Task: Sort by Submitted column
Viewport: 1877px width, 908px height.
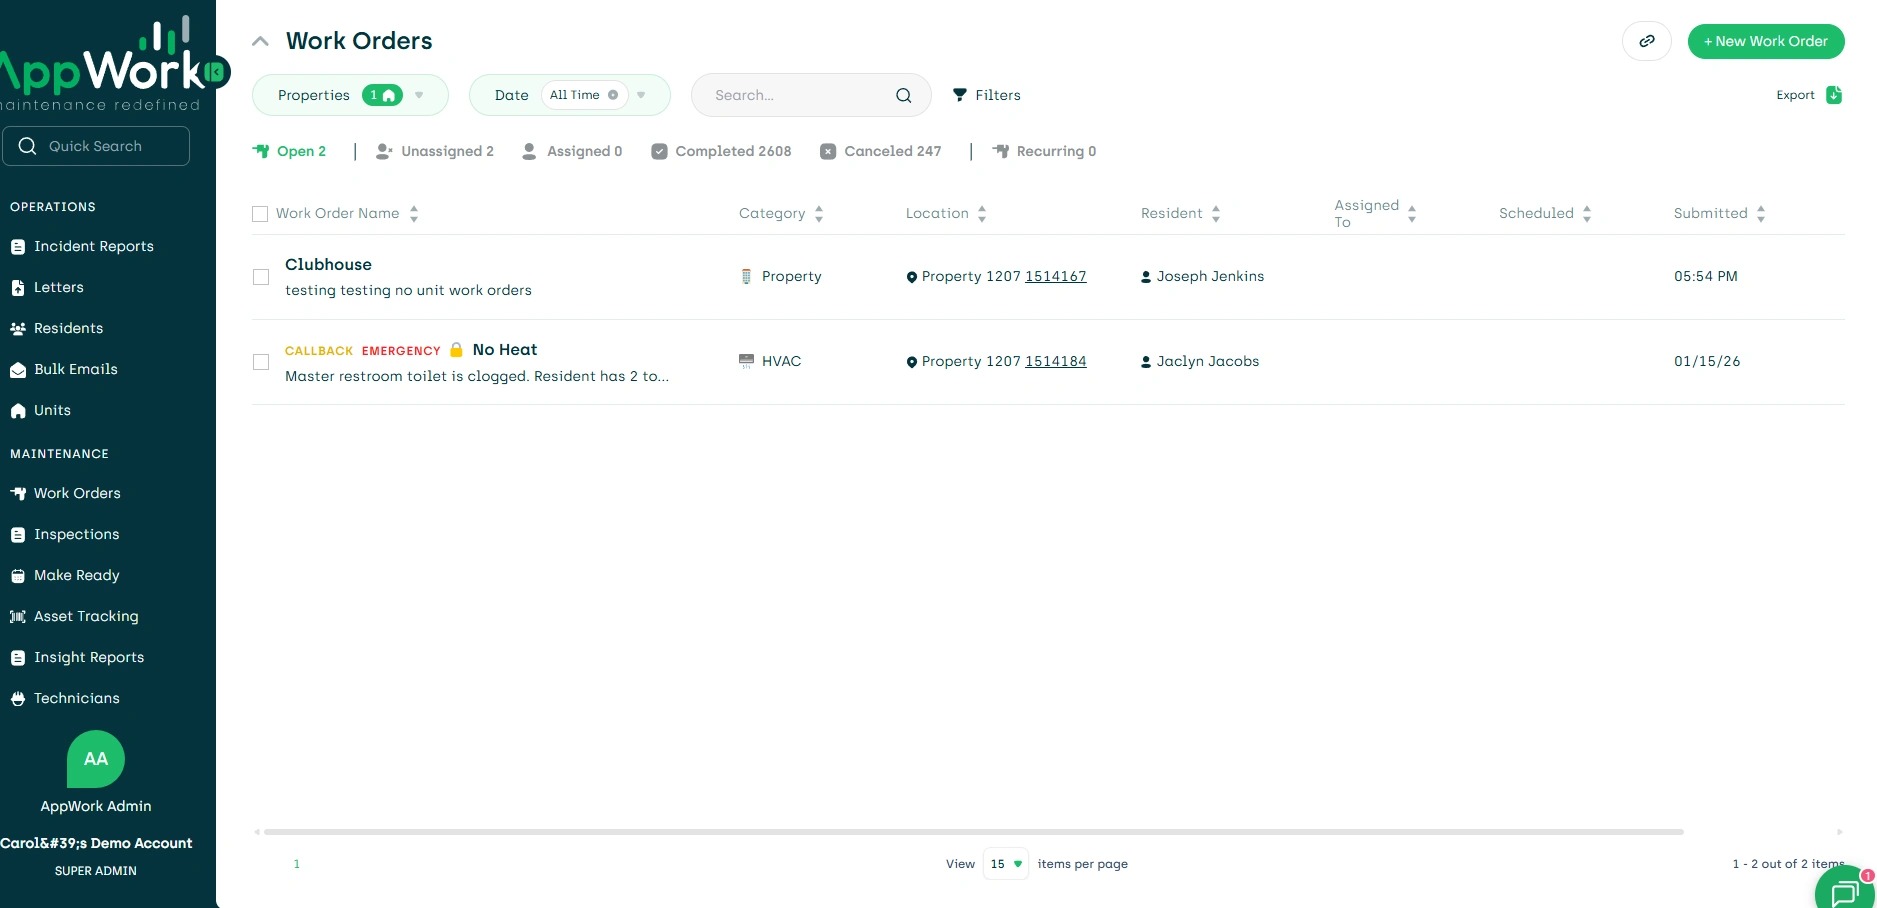Action: tap(1761, 214)
